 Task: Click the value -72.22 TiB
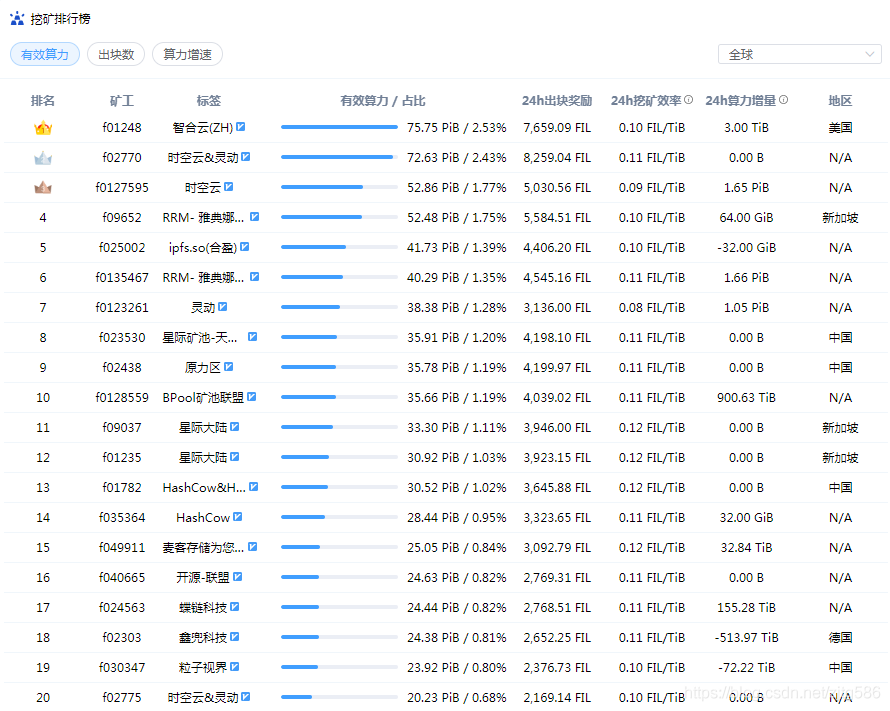pos(746,668)
